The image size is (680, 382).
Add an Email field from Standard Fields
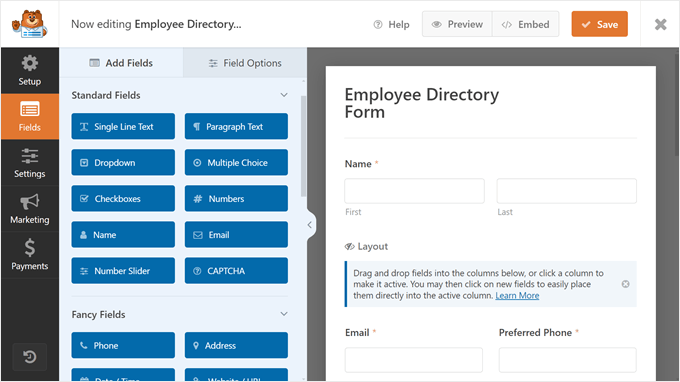236,235
